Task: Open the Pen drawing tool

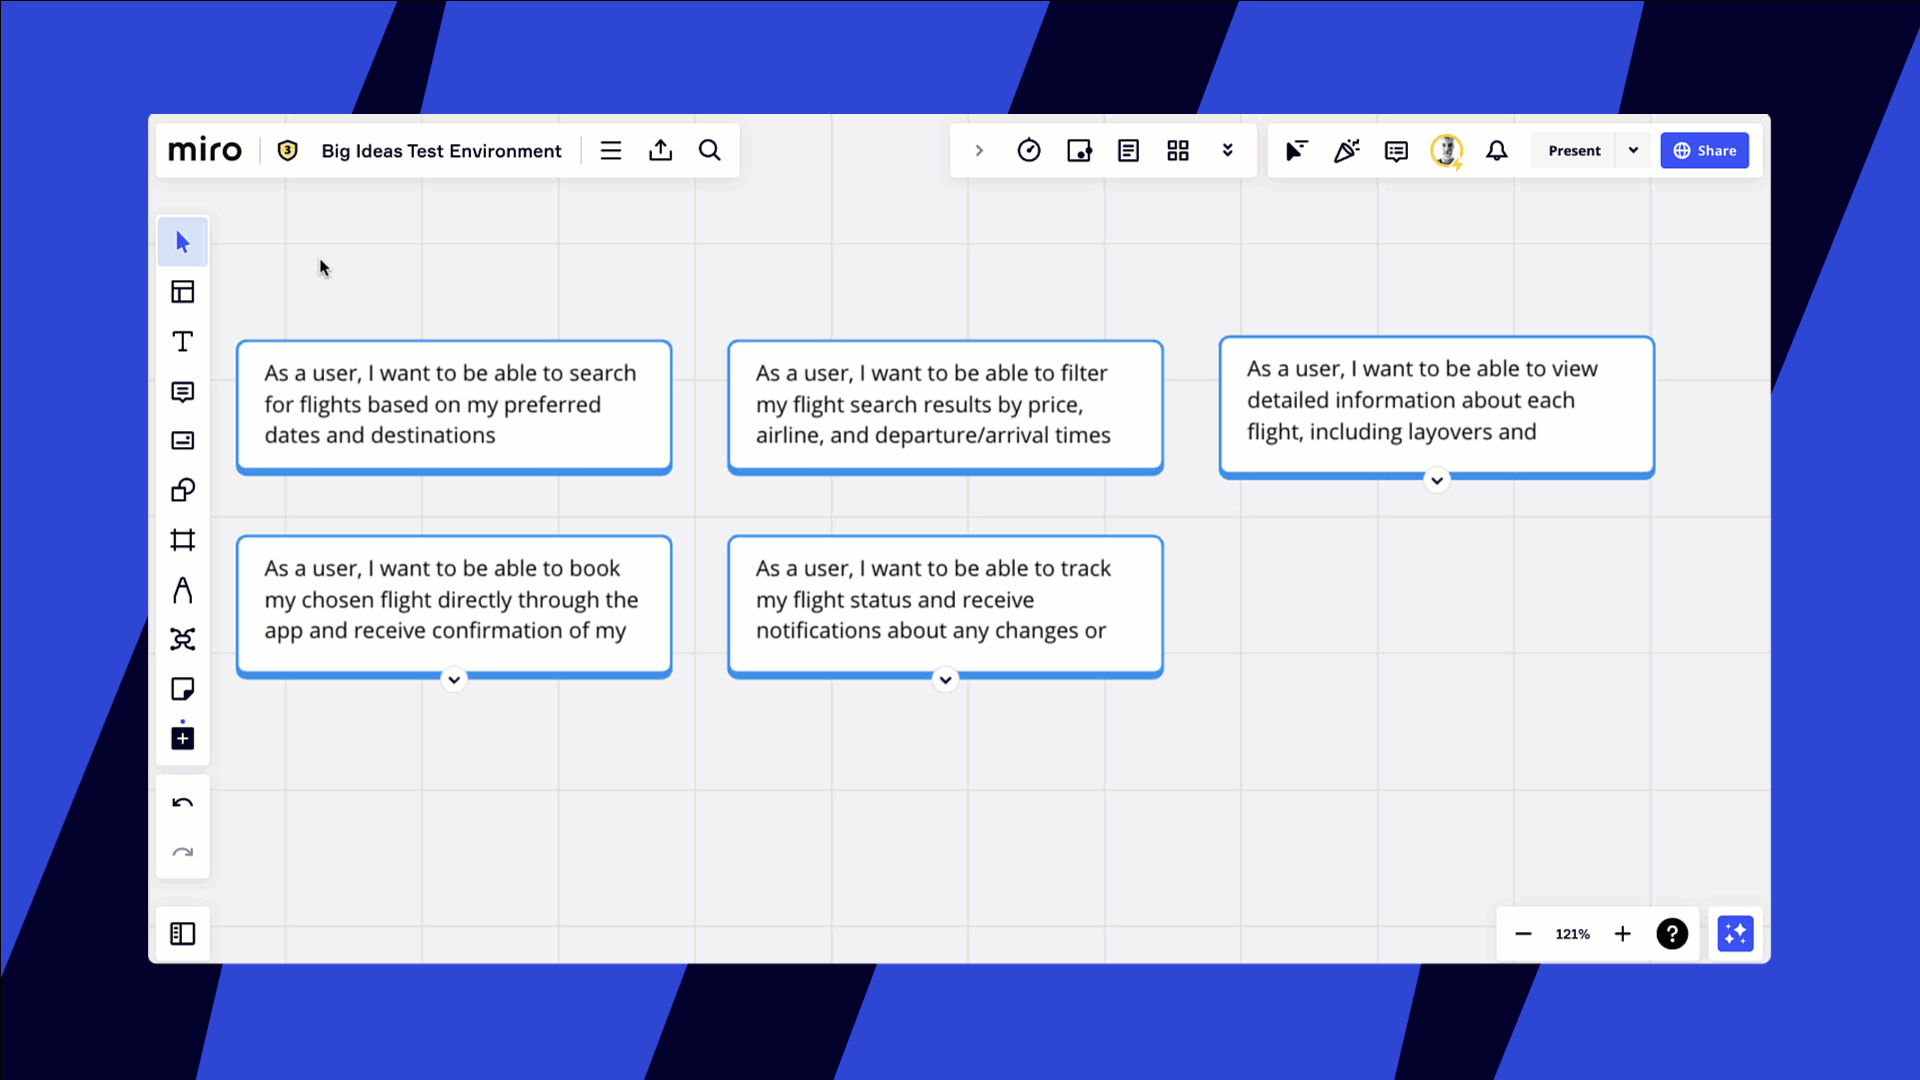Action: click(x=183, y=589)
